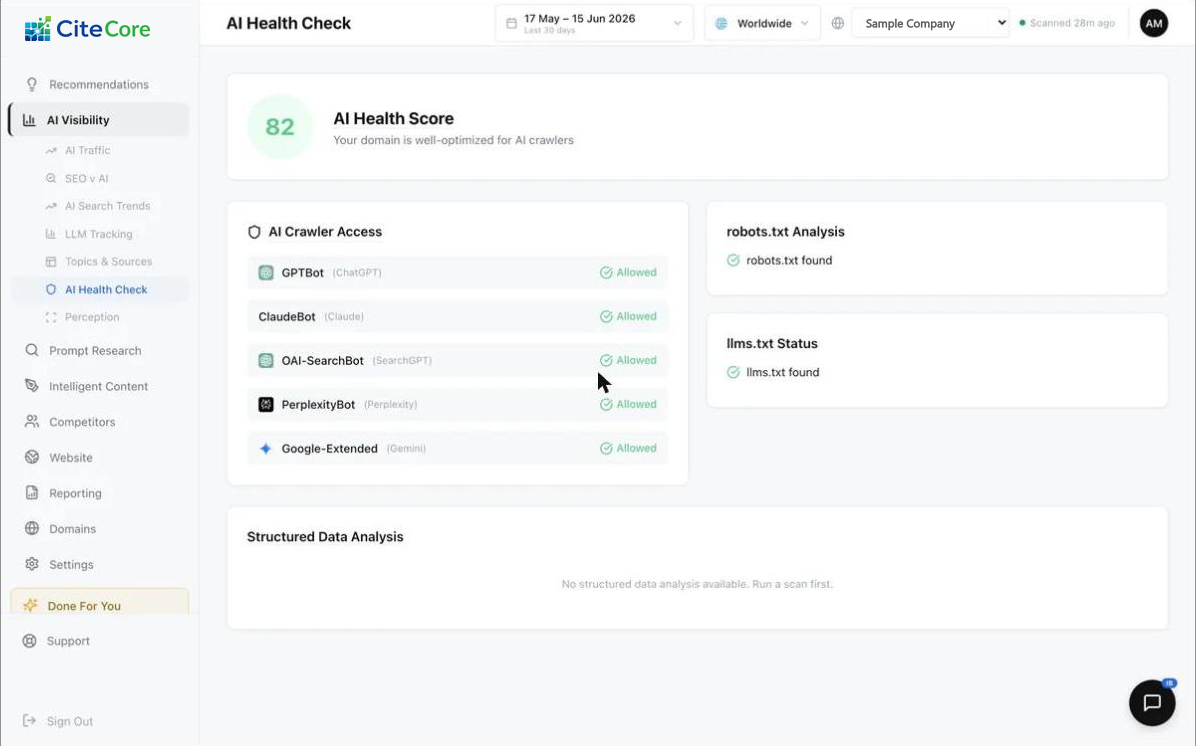Click the AI Health Check shield icon in sidebar

coord(51,290)
